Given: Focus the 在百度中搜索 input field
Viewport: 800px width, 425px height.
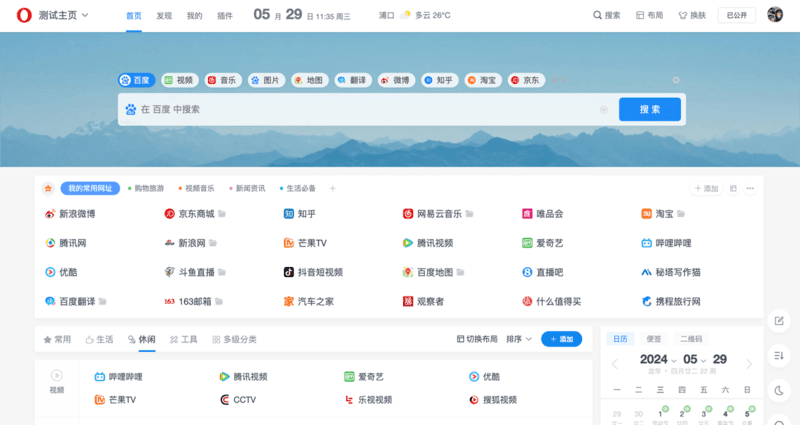Looking at the screenshot, I should (367, 109).
